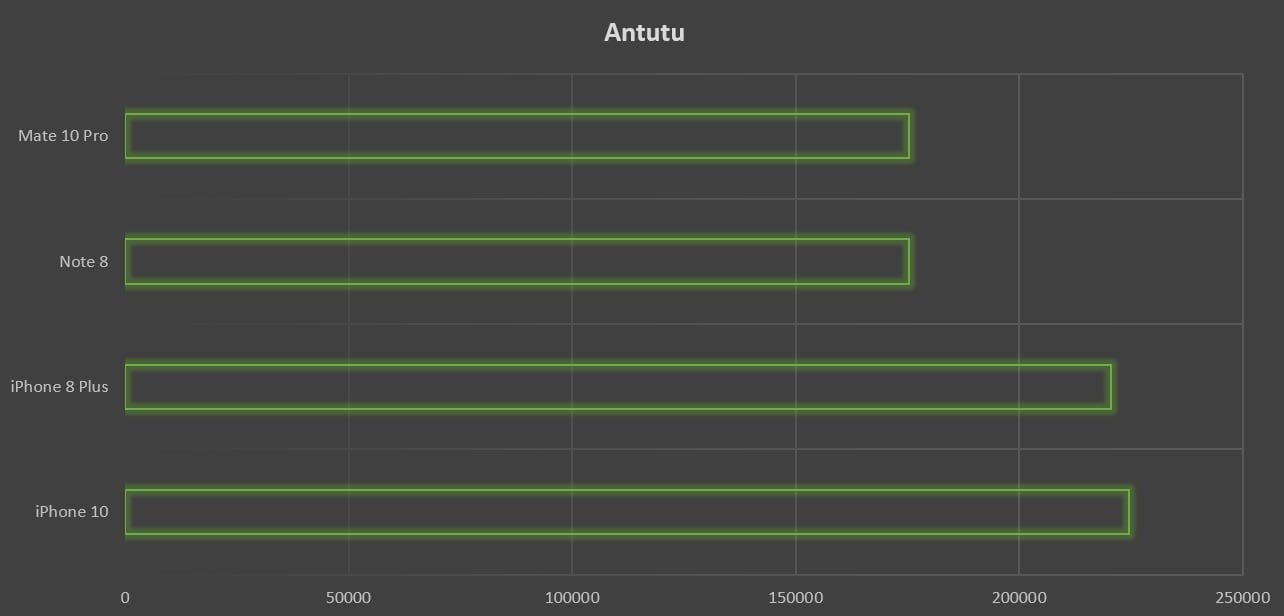The height and width of the screenshot is (616, 1284).
Task: Click the 50000 axis tick label
Action: [x=349, y=598]
